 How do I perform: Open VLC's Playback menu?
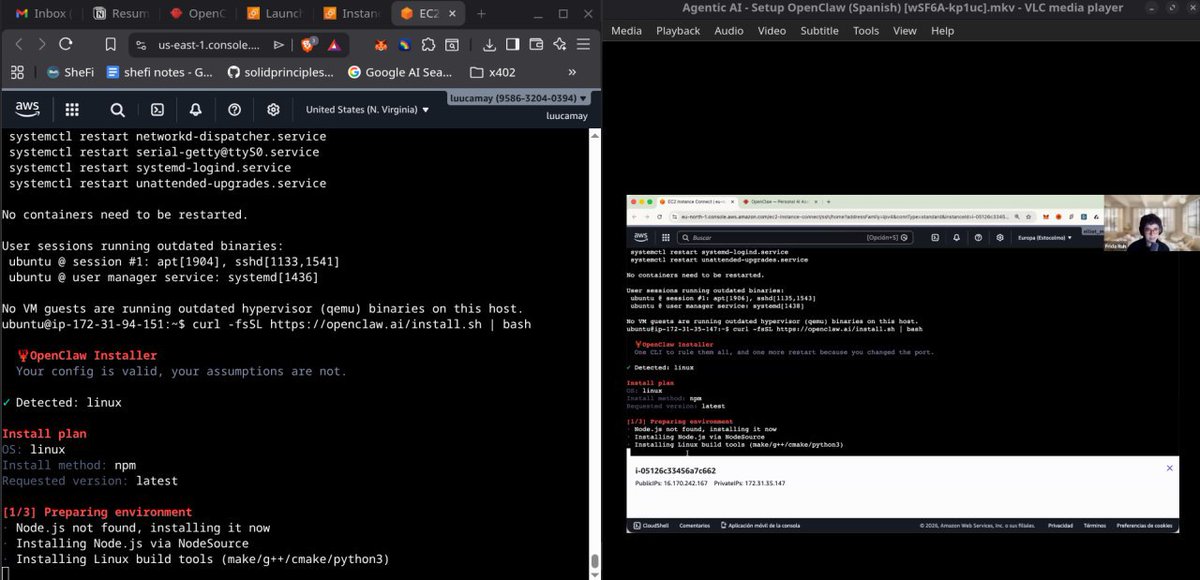point(678,31)
